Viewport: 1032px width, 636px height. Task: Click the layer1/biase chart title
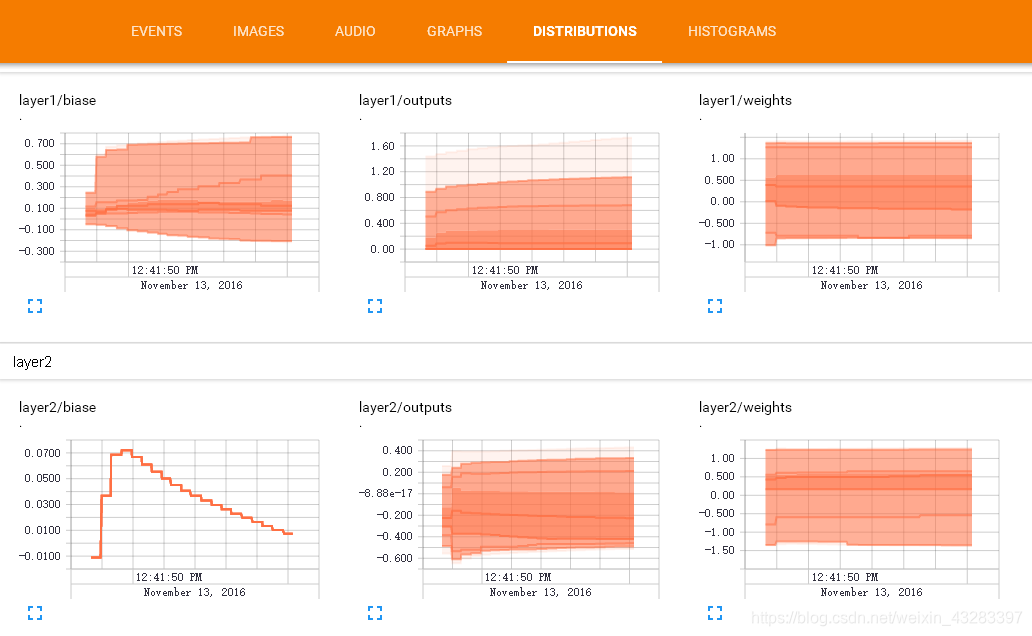[57, 100]
